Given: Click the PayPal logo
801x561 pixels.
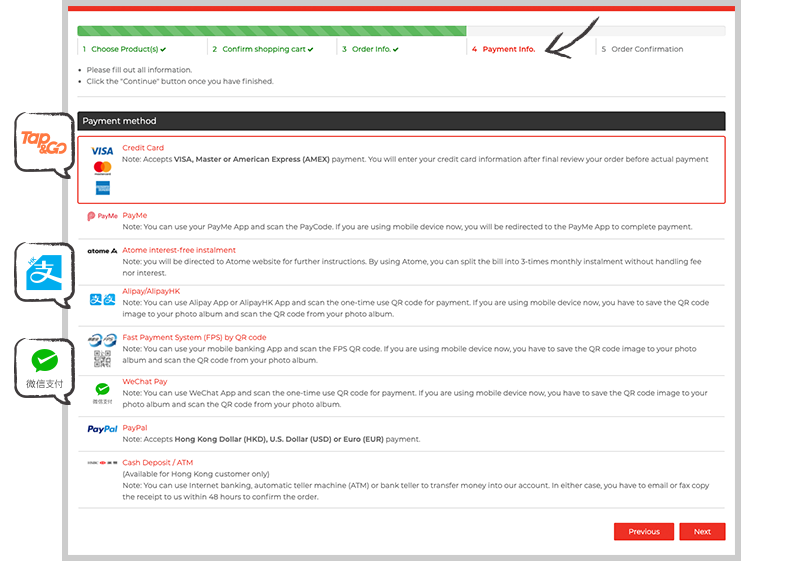Looking at the screenshot, I should point(102,429).
